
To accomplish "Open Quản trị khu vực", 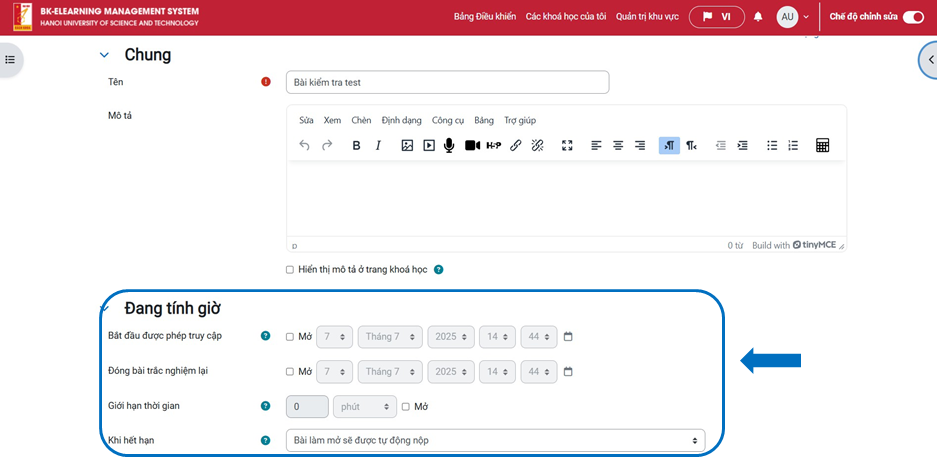I will coord(647,17).
